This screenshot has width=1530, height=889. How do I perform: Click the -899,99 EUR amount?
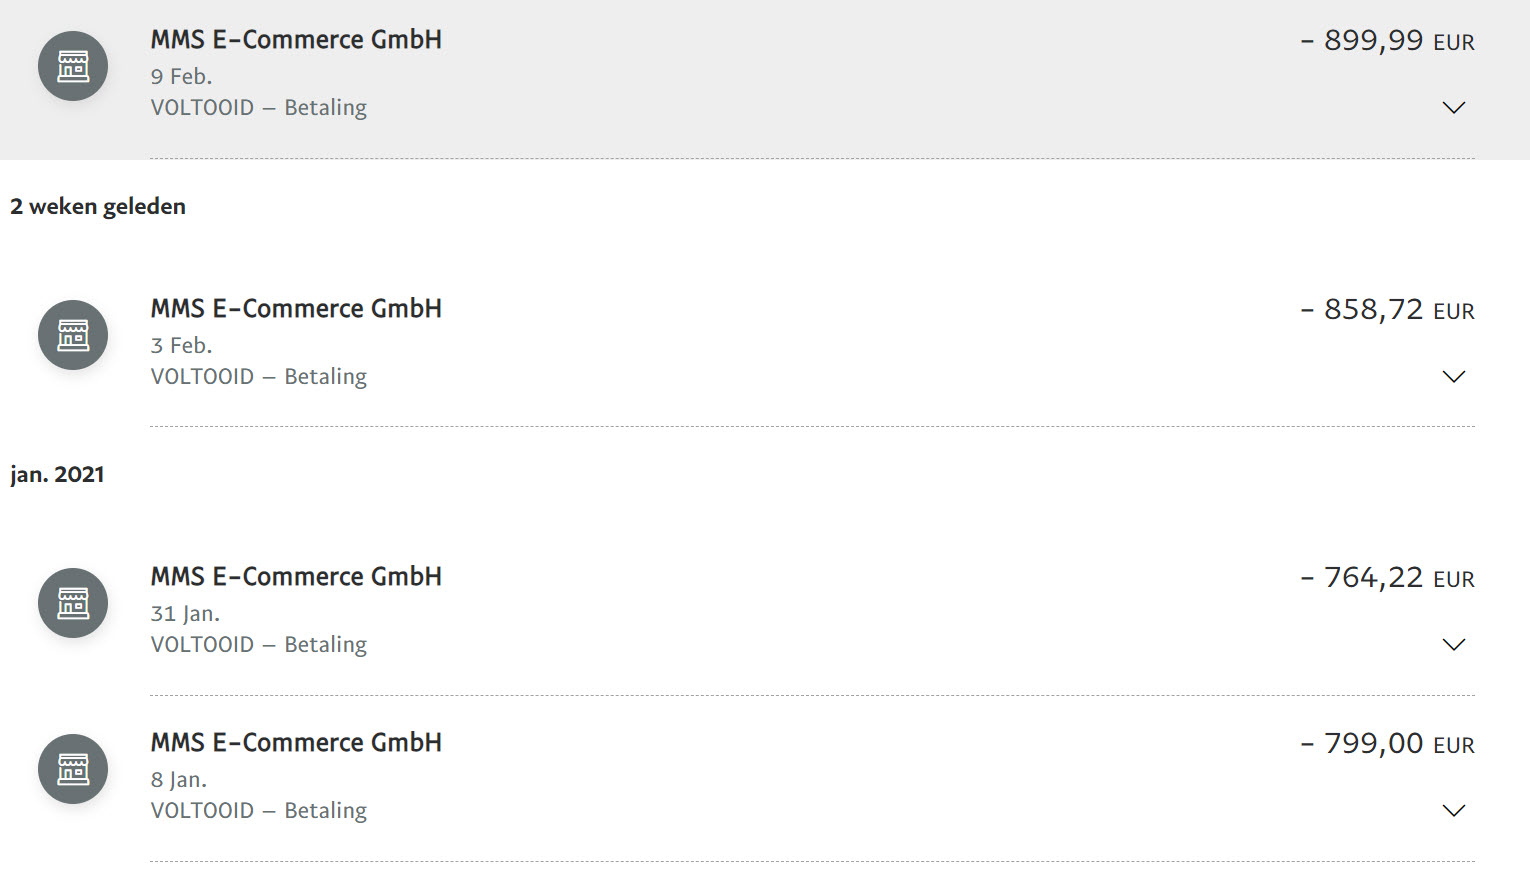(x=1387, y=41)
